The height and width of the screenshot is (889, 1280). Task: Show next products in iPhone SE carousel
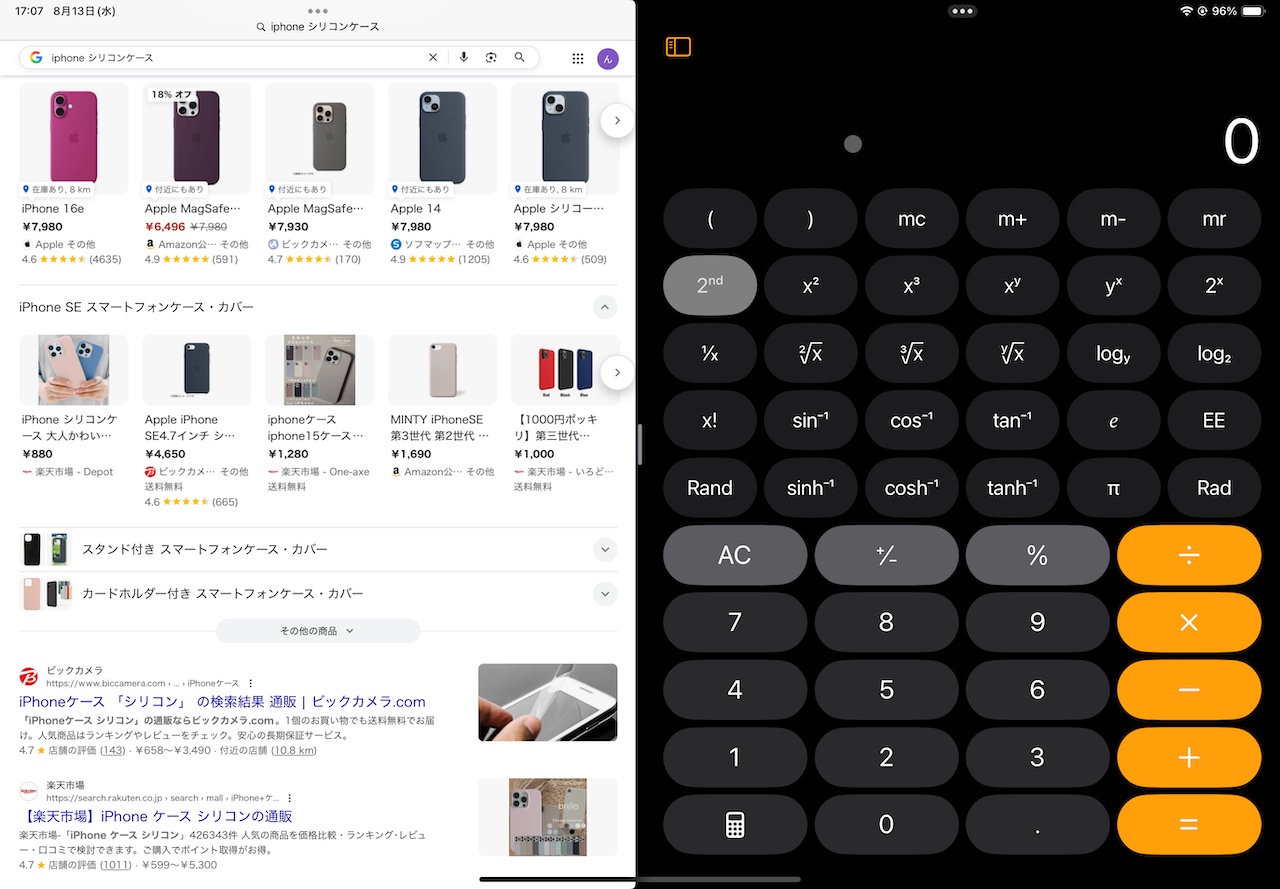click(617, 372)
